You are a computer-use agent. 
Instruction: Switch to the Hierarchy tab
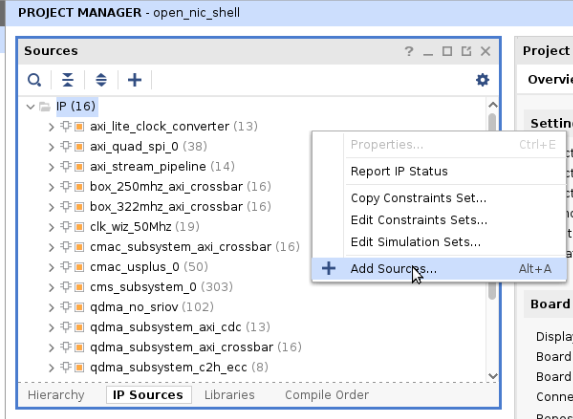point(56,395)
